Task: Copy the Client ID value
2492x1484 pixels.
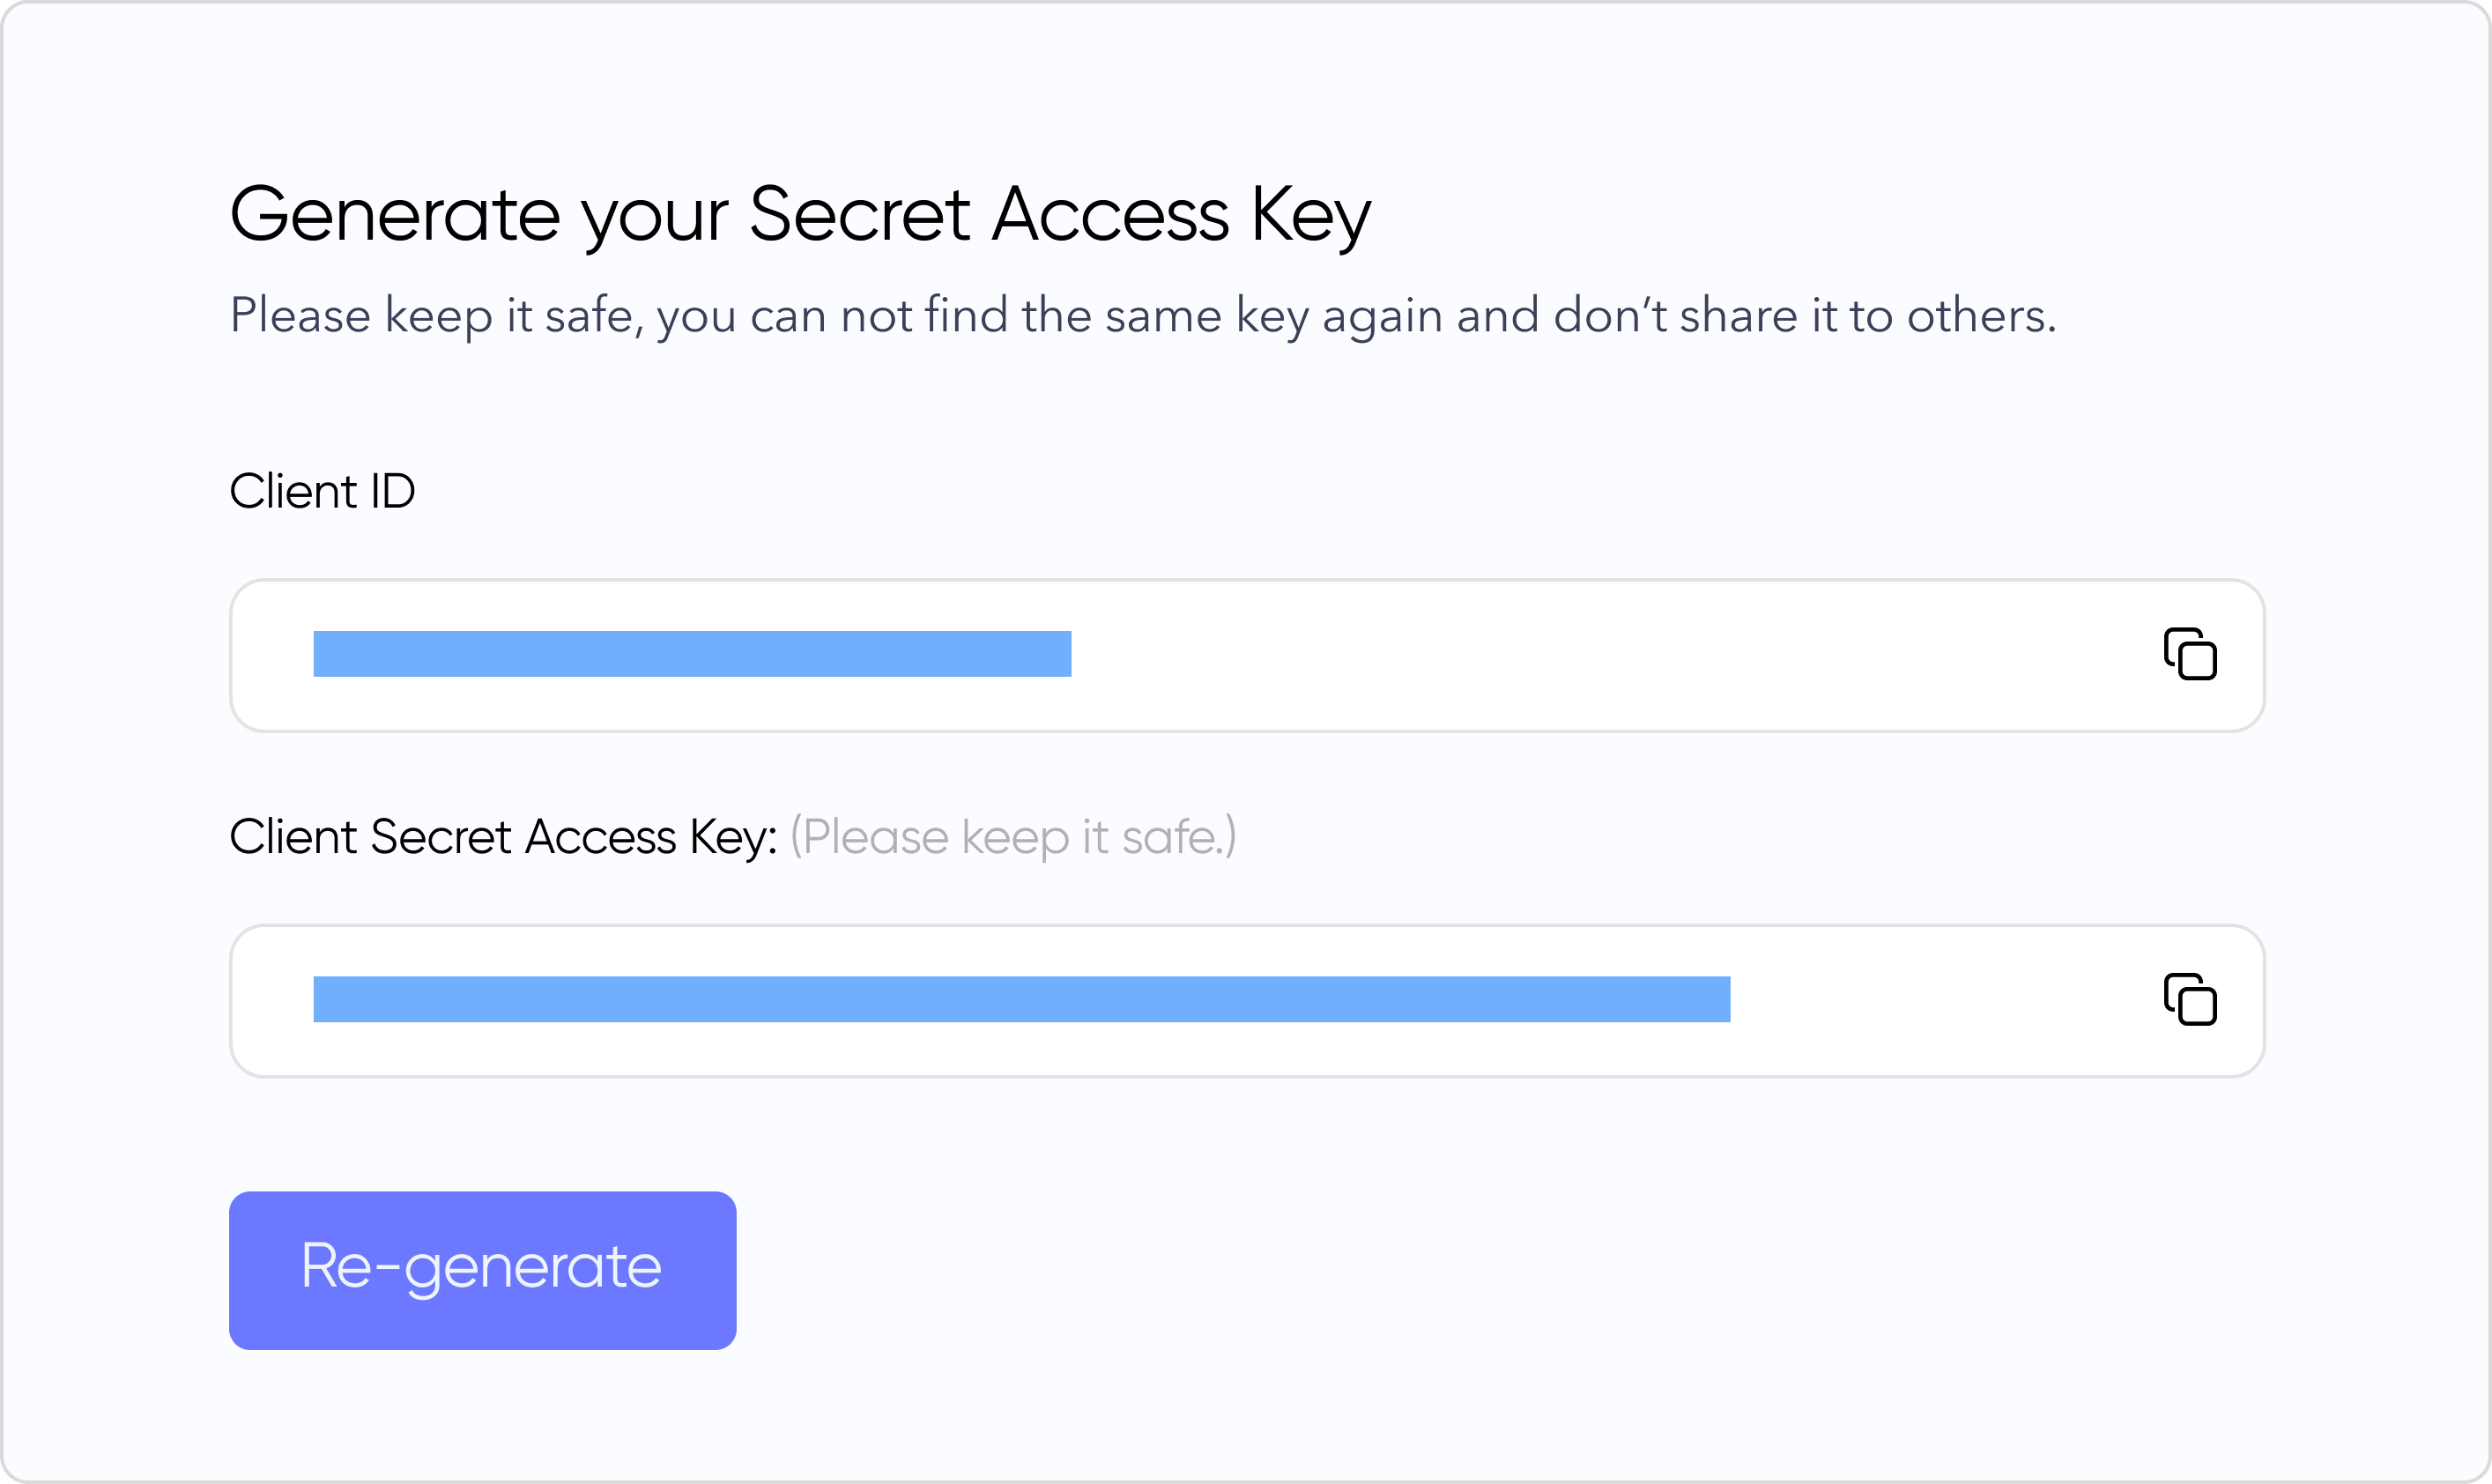Action: (x=2189, y=655)
